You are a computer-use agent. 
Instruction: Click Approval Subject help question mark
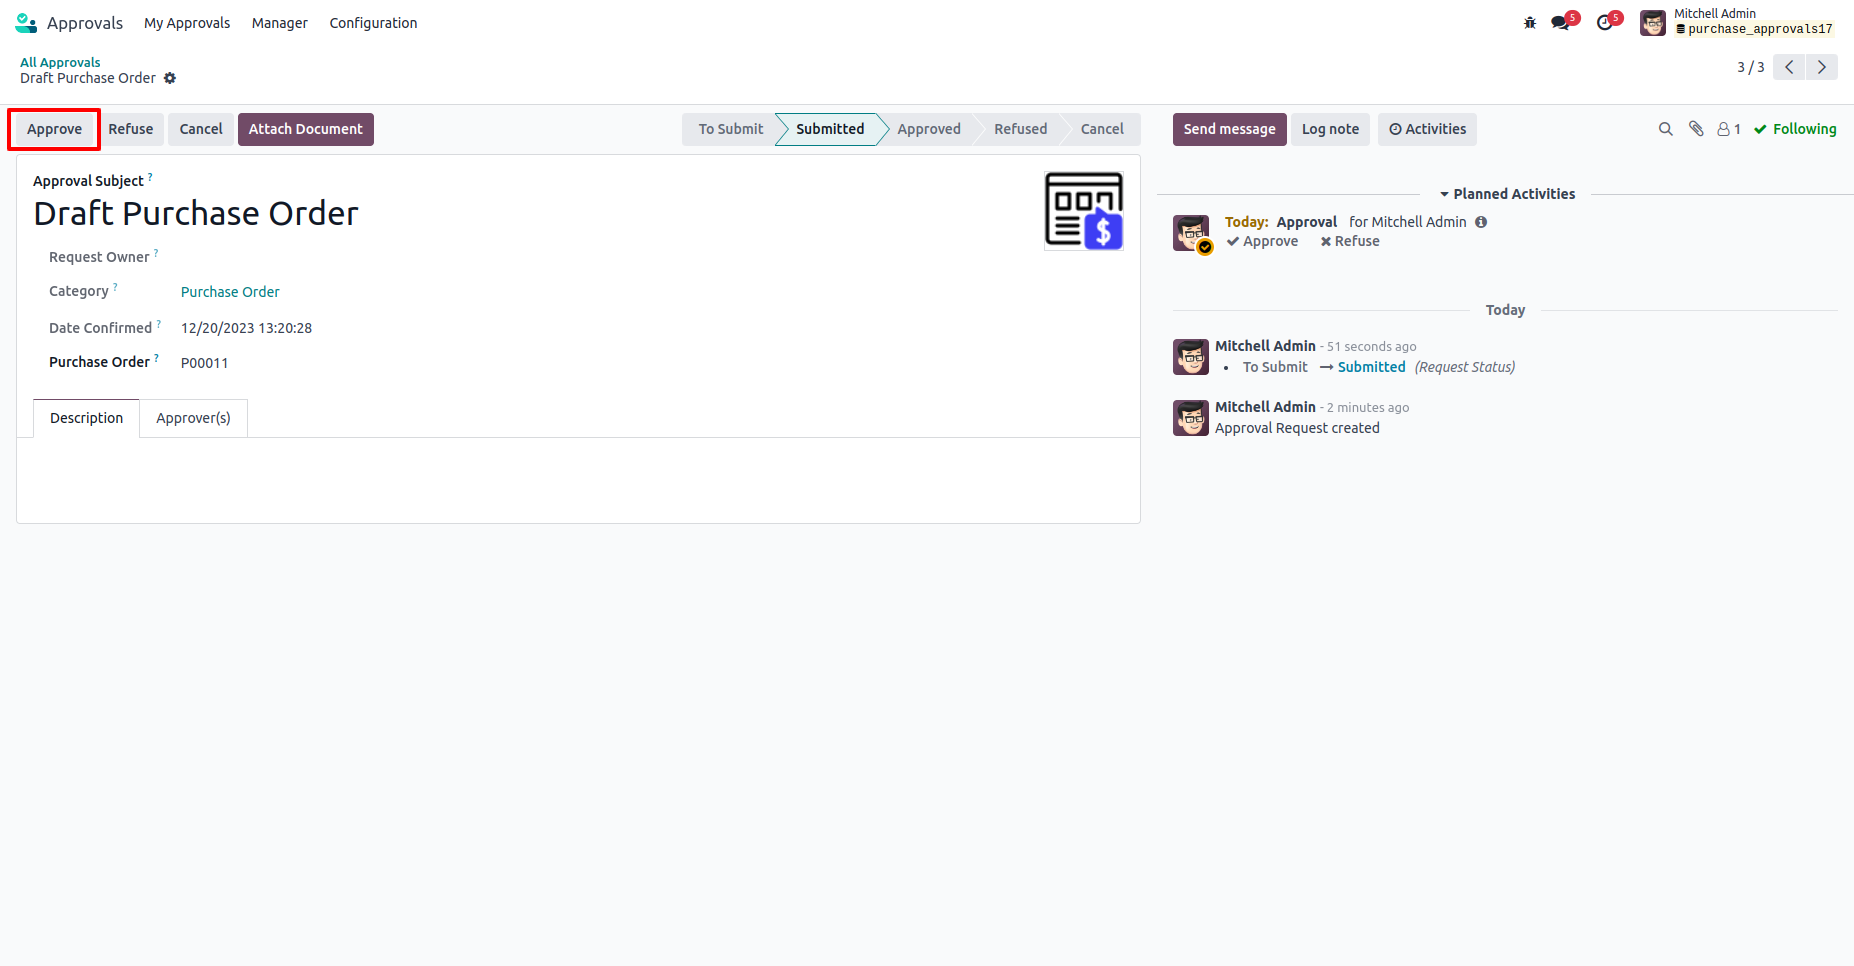click(x=150, y=177)
